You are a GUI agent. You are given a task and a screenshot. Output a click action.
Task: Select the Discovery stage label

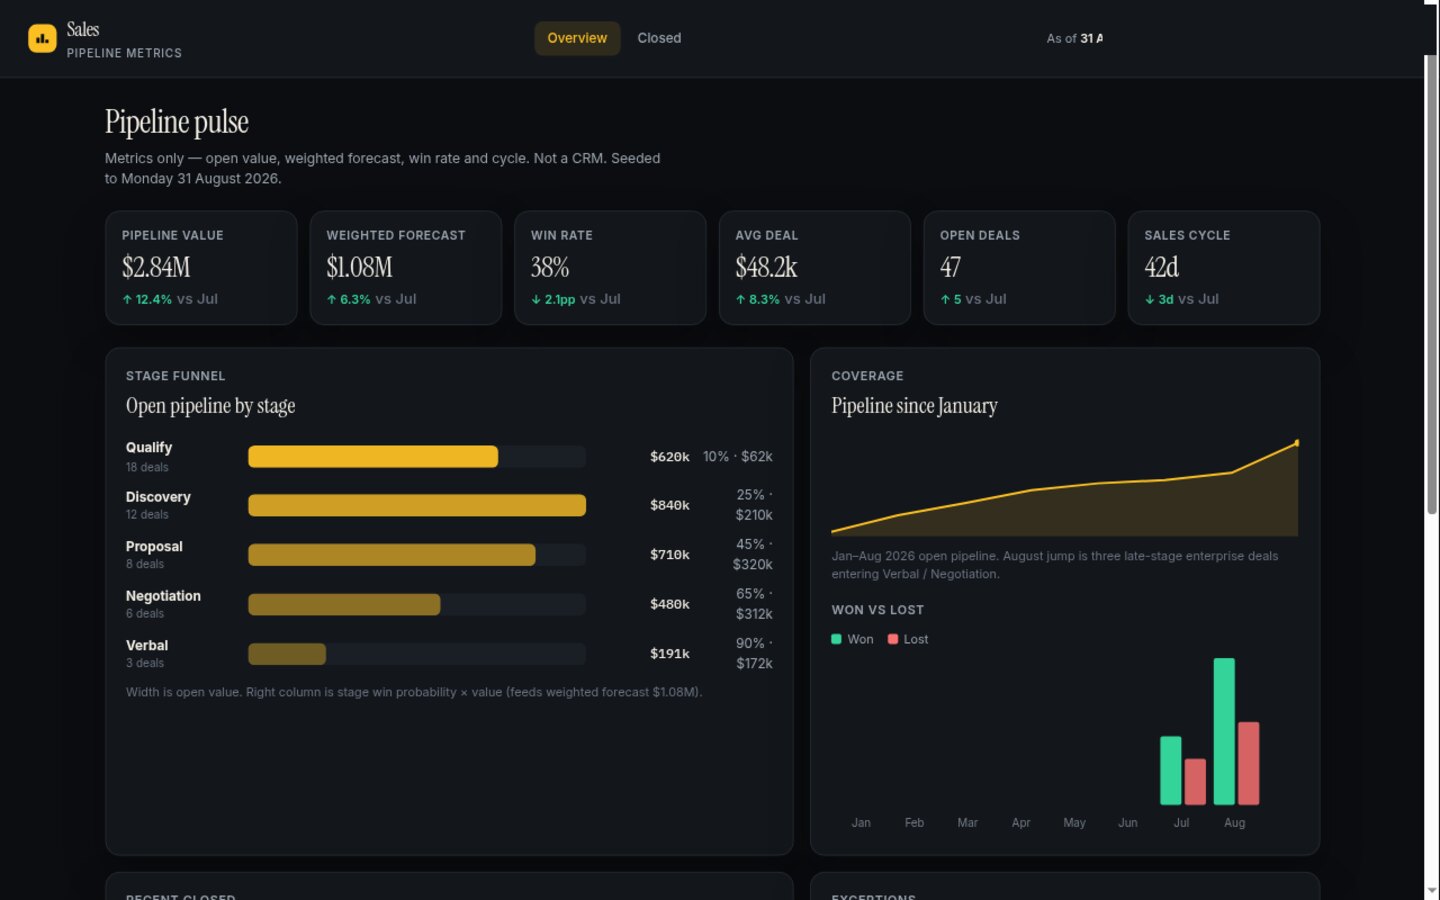[x=158, y=497]
